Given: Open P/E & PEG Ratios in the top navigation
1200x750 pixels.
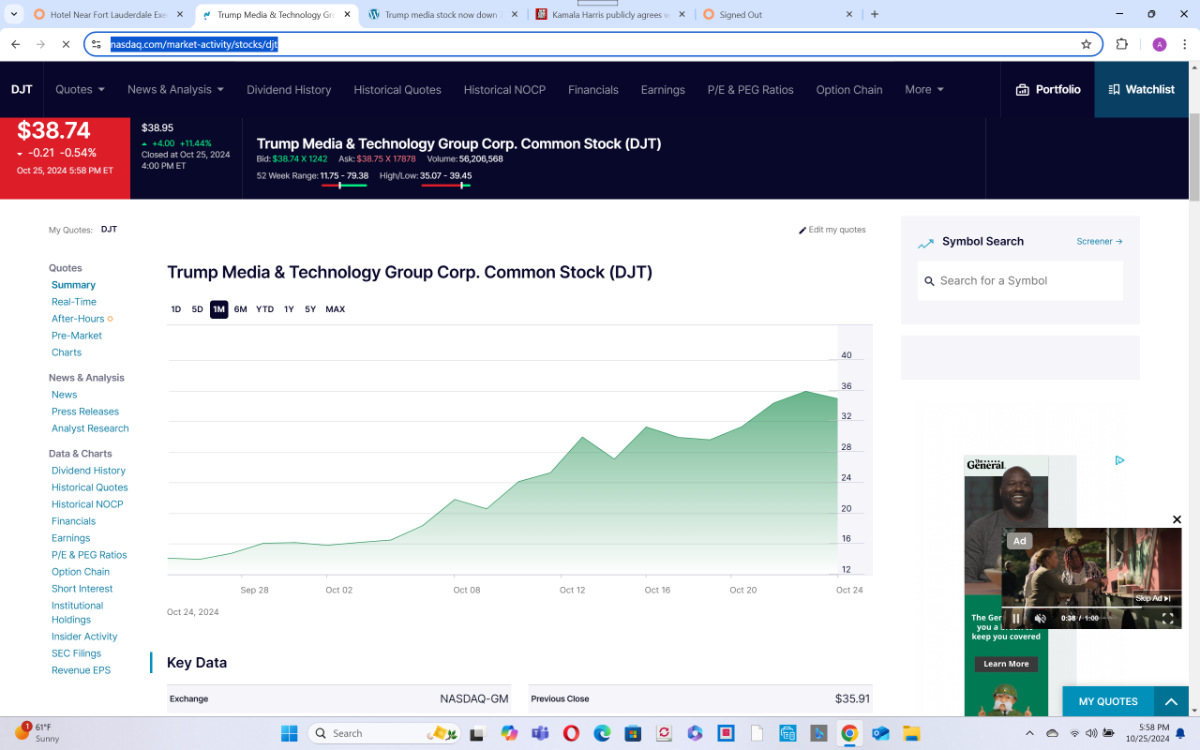Looking at the screenshot, I should pos(750,90).
